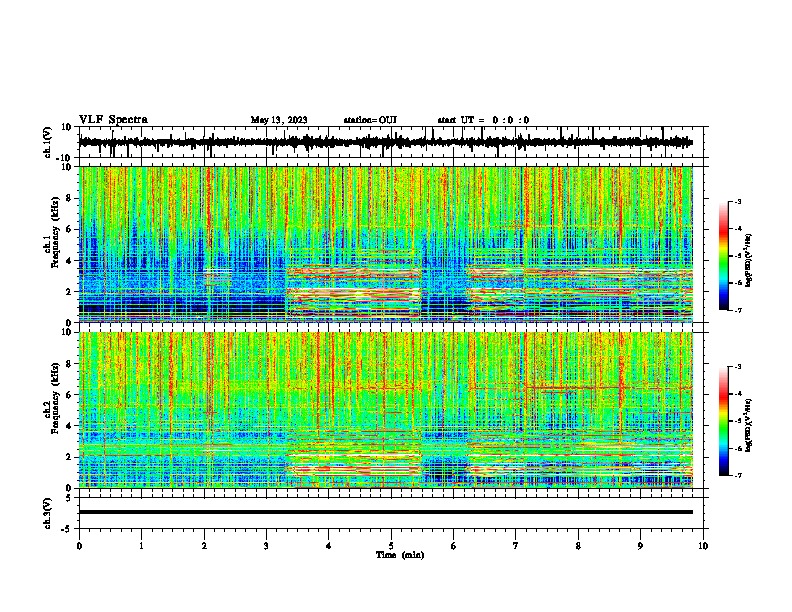Click the "6" tick on the time axis
Image resolution: width=792 pixels, height=612 pixels.
(x=454, y=546)
